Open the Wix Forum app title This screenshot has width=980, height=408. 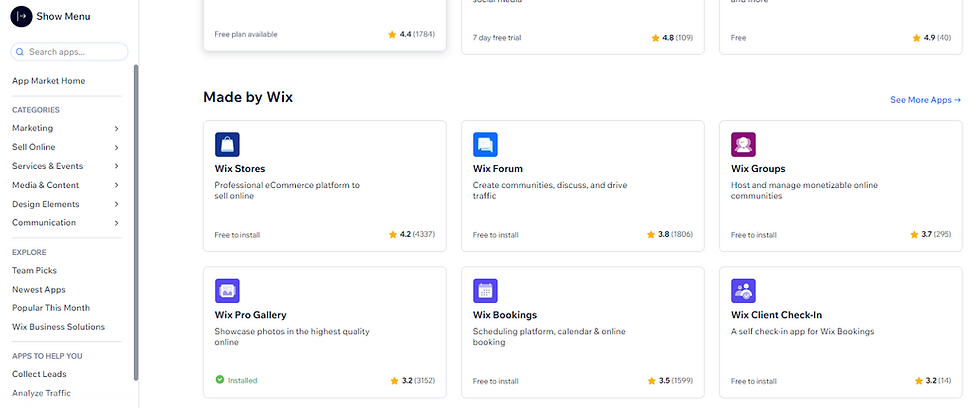coord(498,169)
